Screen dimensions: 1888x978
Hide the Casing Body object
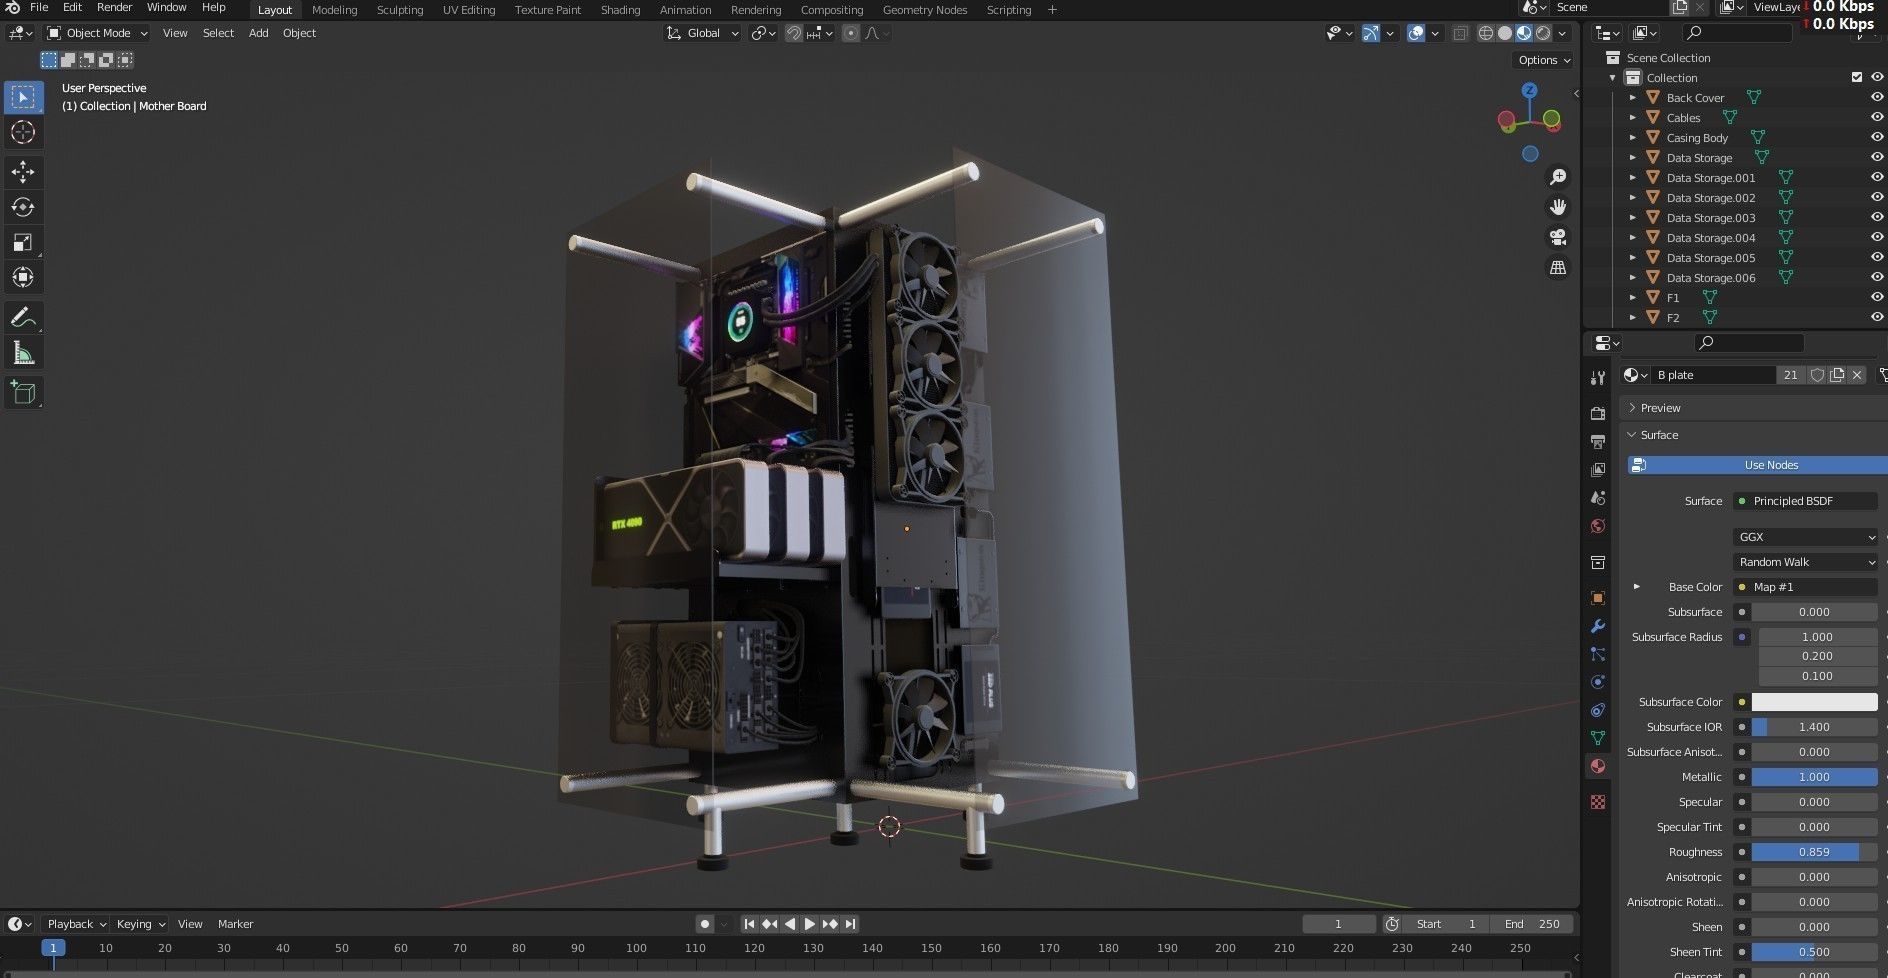coord(1877,137)
